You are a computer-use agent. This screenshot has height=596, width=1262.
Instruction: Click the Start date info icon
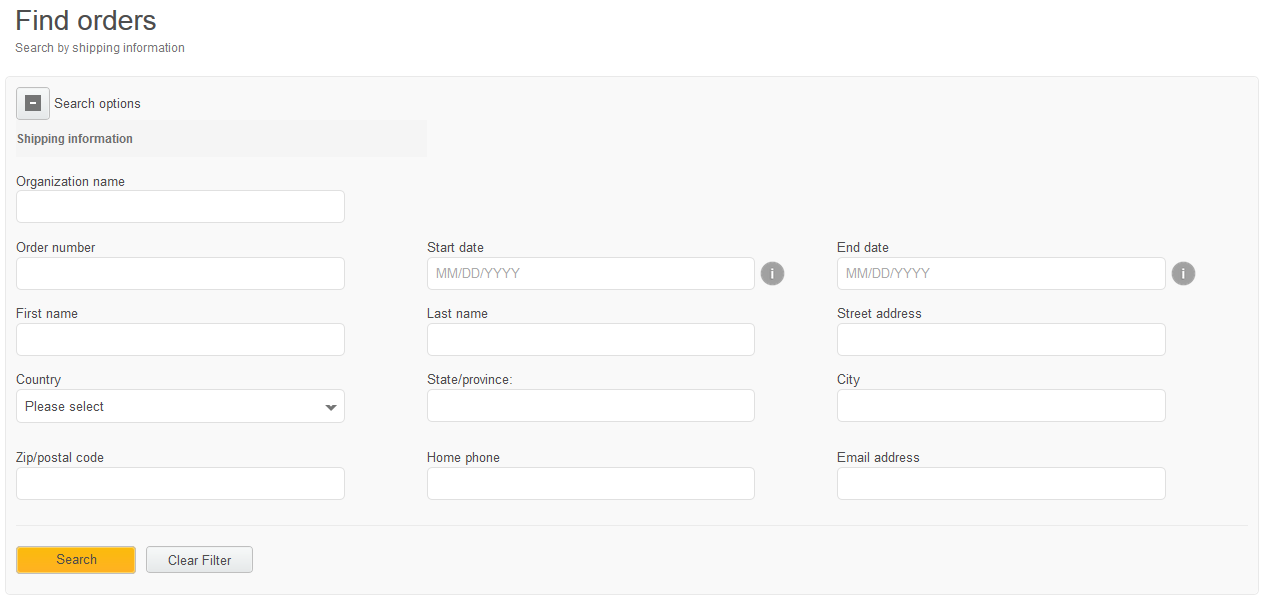pyautogui.click(x=772, y=273)
